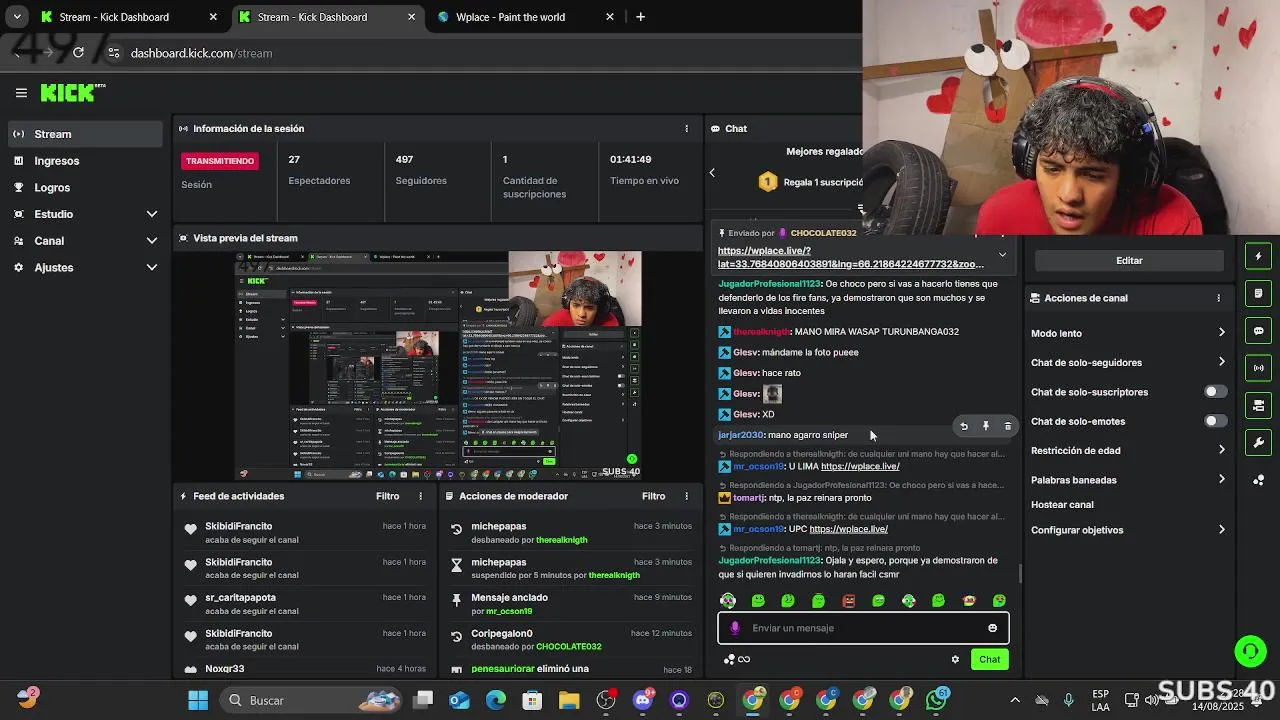
Task: Switch to the first Stream - Kick Dashboard tab
Action: click(x=129, y=17)
